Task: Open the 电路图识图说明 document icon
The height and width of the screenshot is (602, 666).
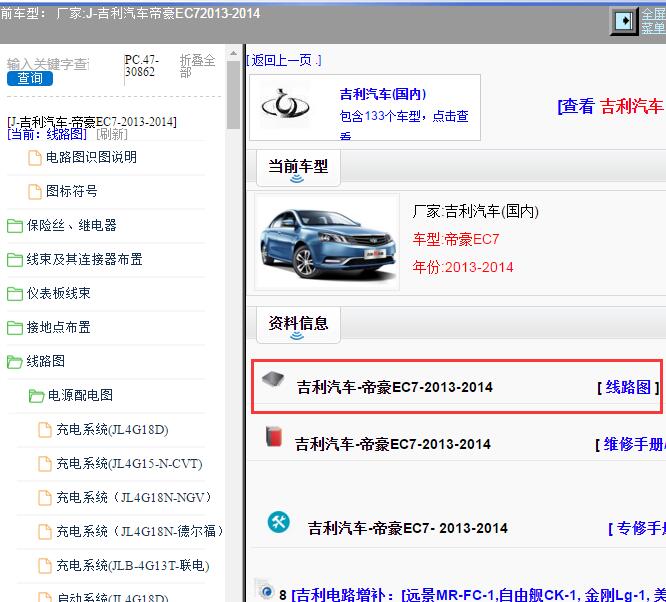Action: pos(34,158)
